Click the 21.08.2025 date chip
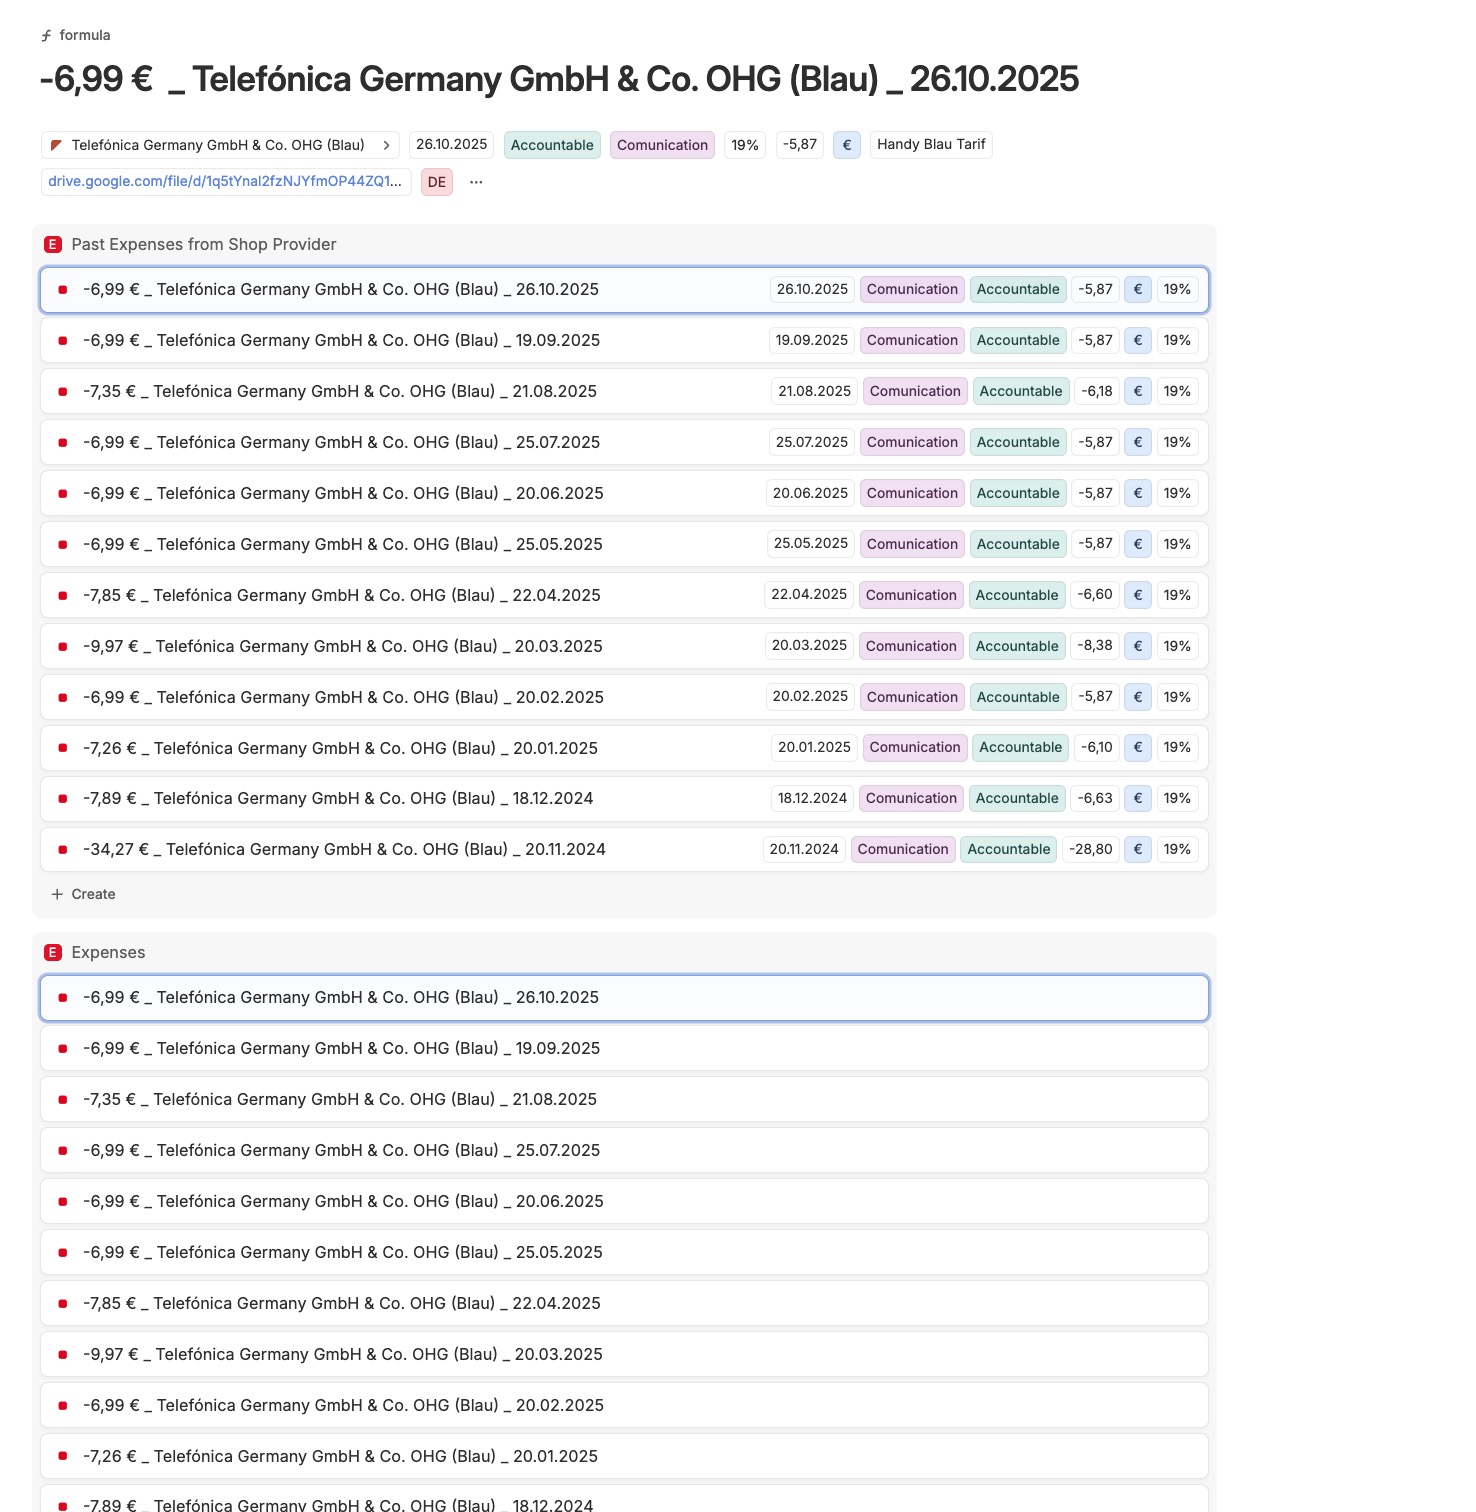Screen dimensions: 1476x1512 [x=815, y=392]
